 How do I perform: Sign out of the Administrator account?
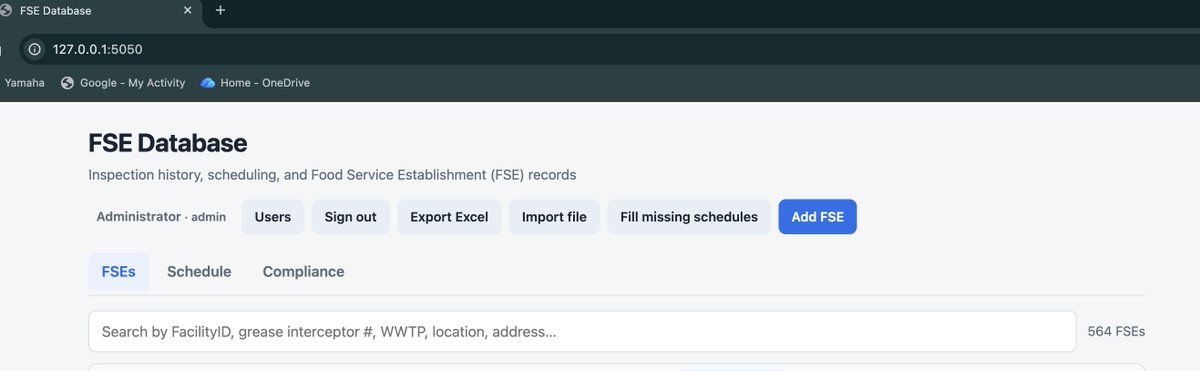click(350, 217)
